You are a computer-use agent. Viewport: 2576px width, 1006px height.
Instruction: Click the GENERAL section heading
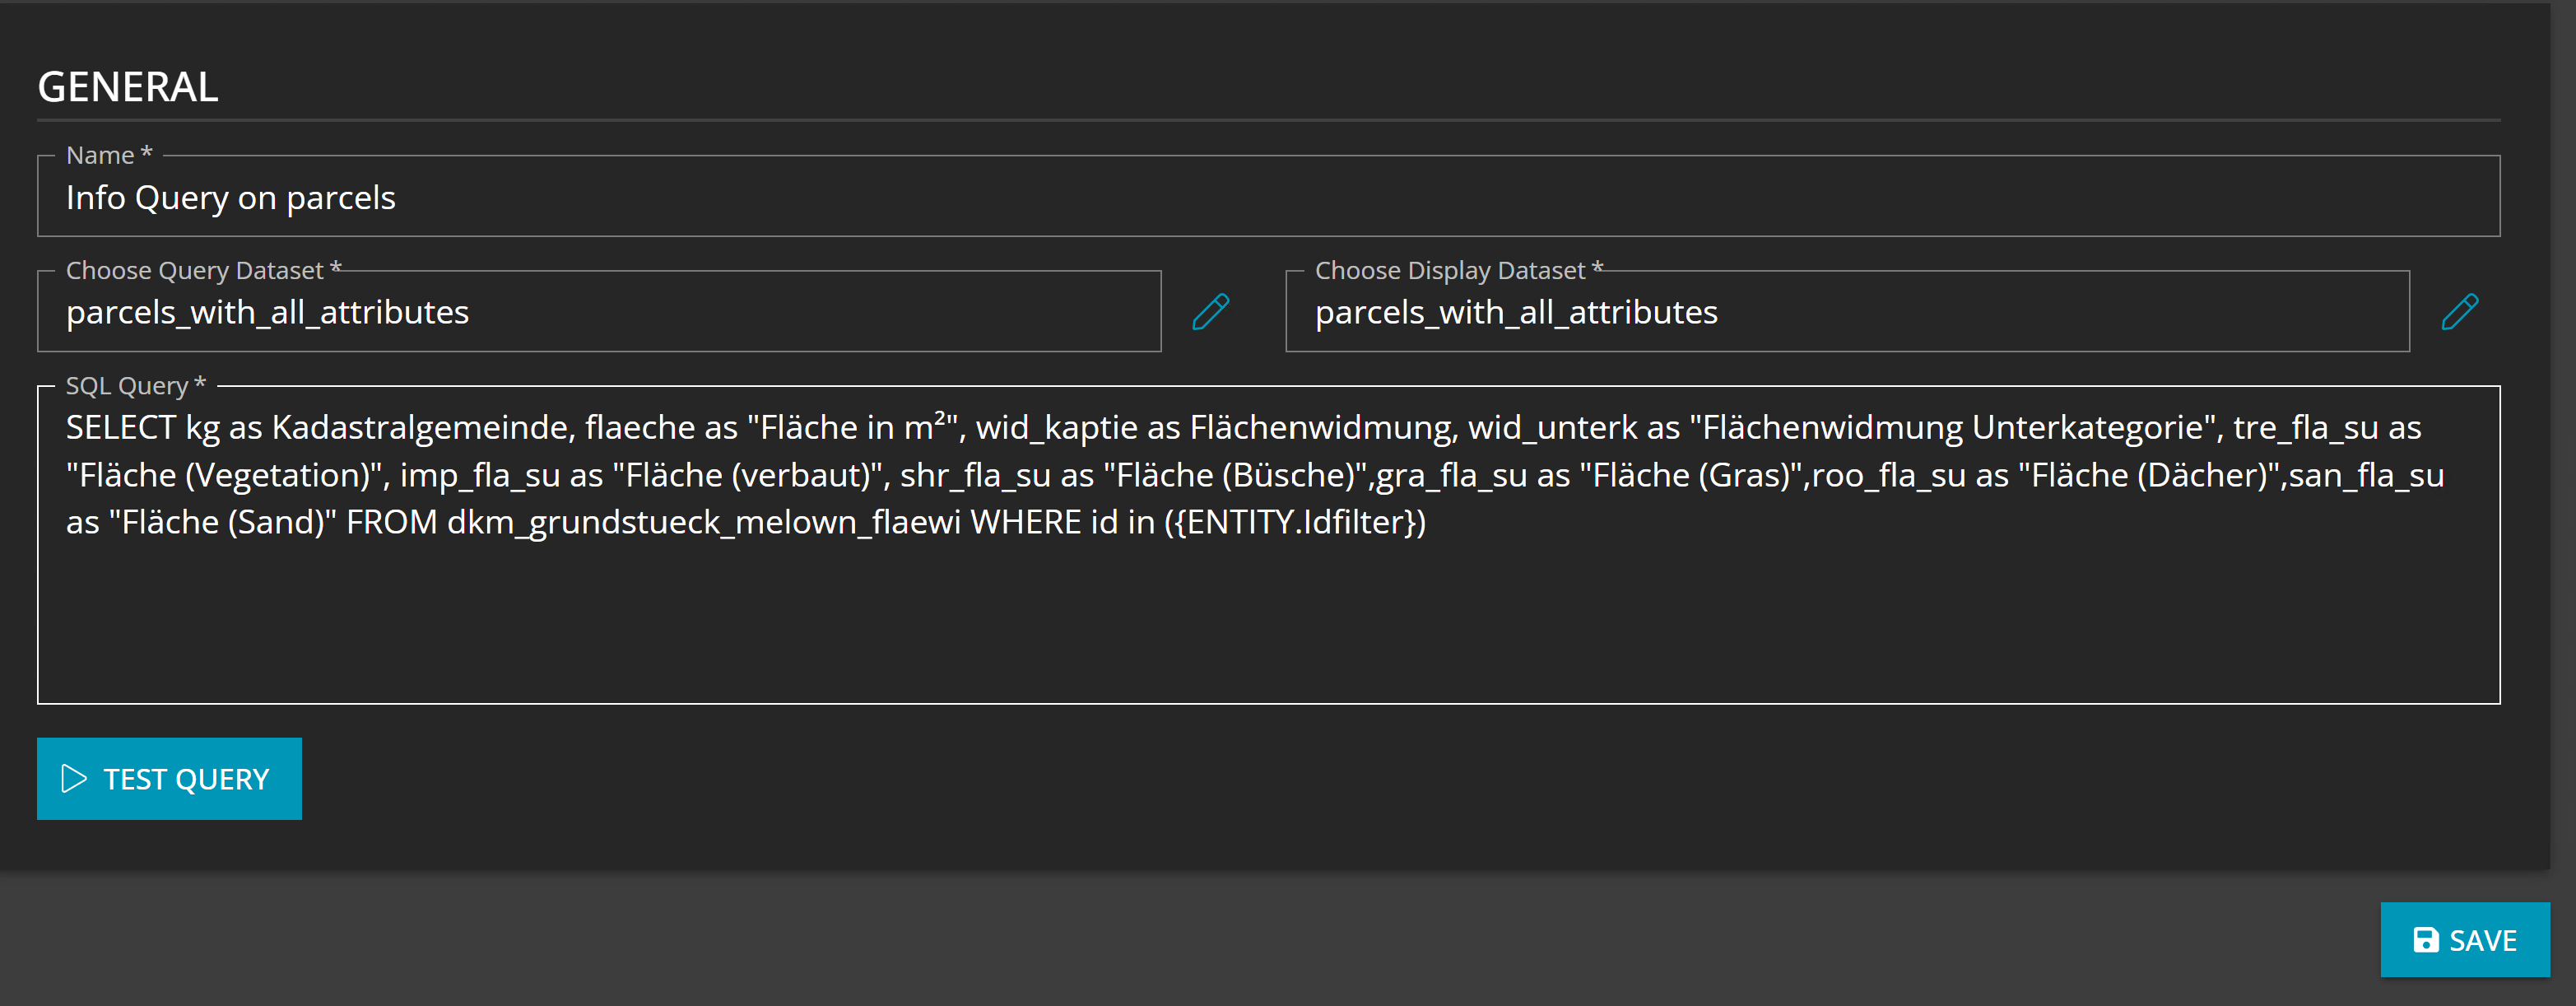tap(128, 87)
